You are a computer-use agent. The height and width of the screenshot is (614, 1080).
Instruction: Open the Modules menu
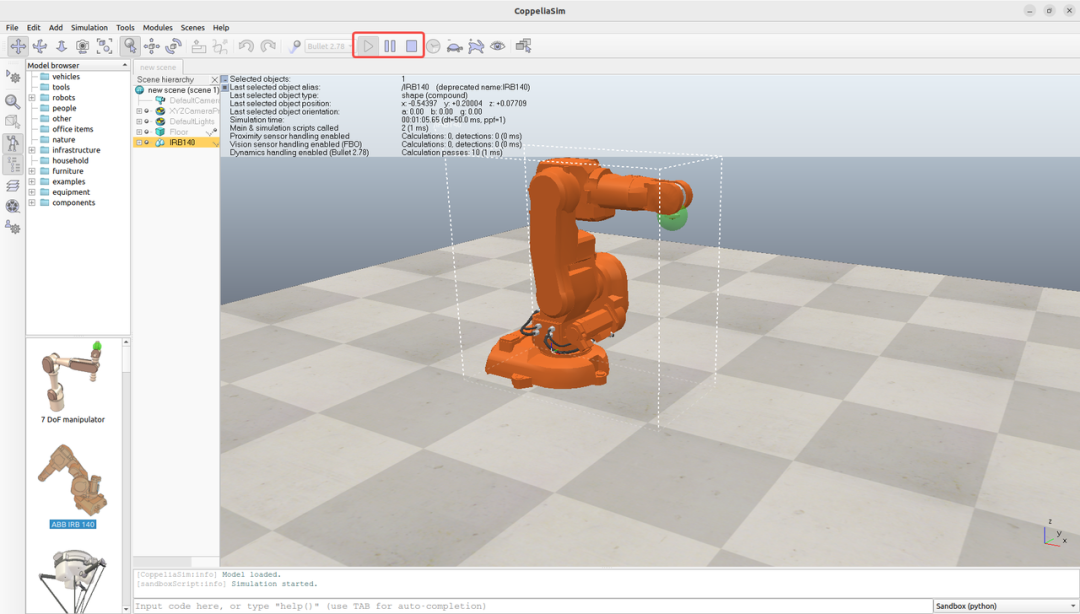158,28
